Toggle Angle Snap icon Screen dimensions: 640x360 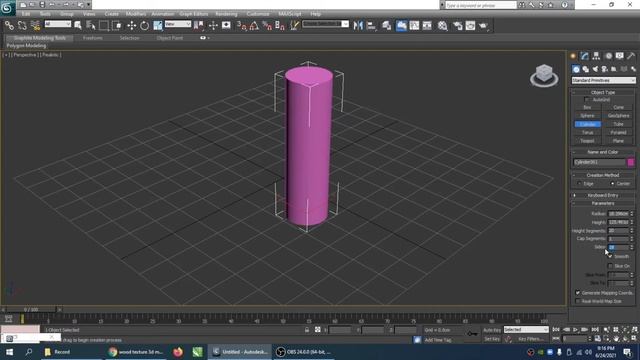(254, 26)
